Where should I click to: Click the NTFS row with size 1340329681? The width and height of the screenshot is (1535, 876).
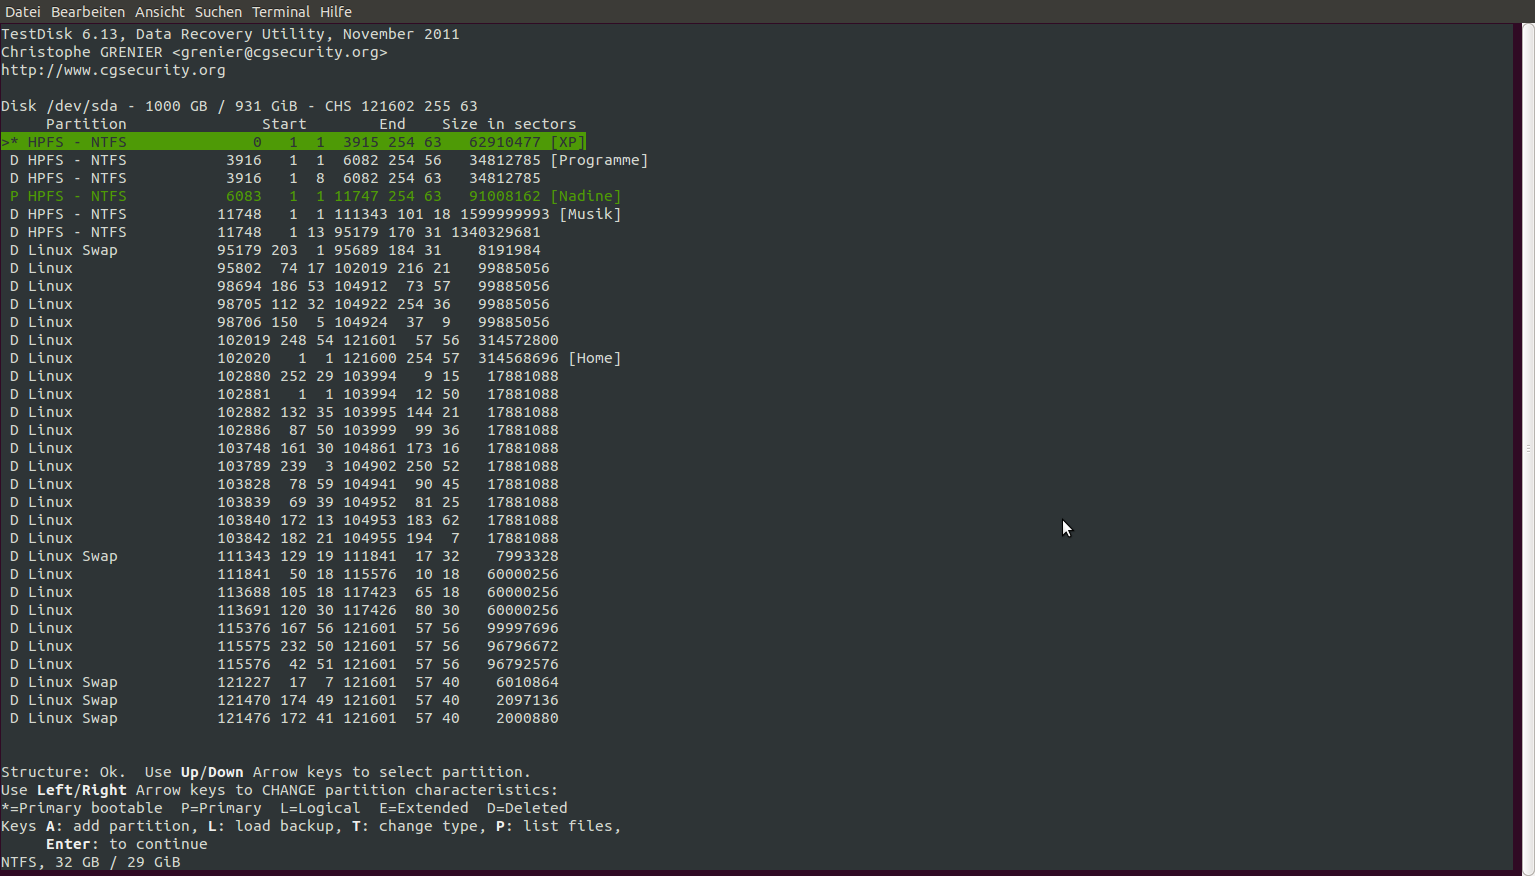pos(275,232)
